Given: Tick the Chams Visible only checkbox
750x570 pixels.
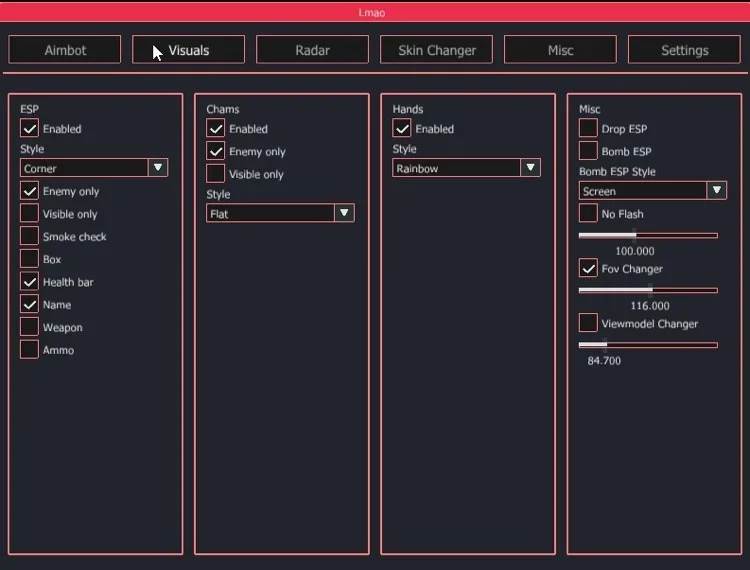Looking at the screenshot, I should (216, 174).
